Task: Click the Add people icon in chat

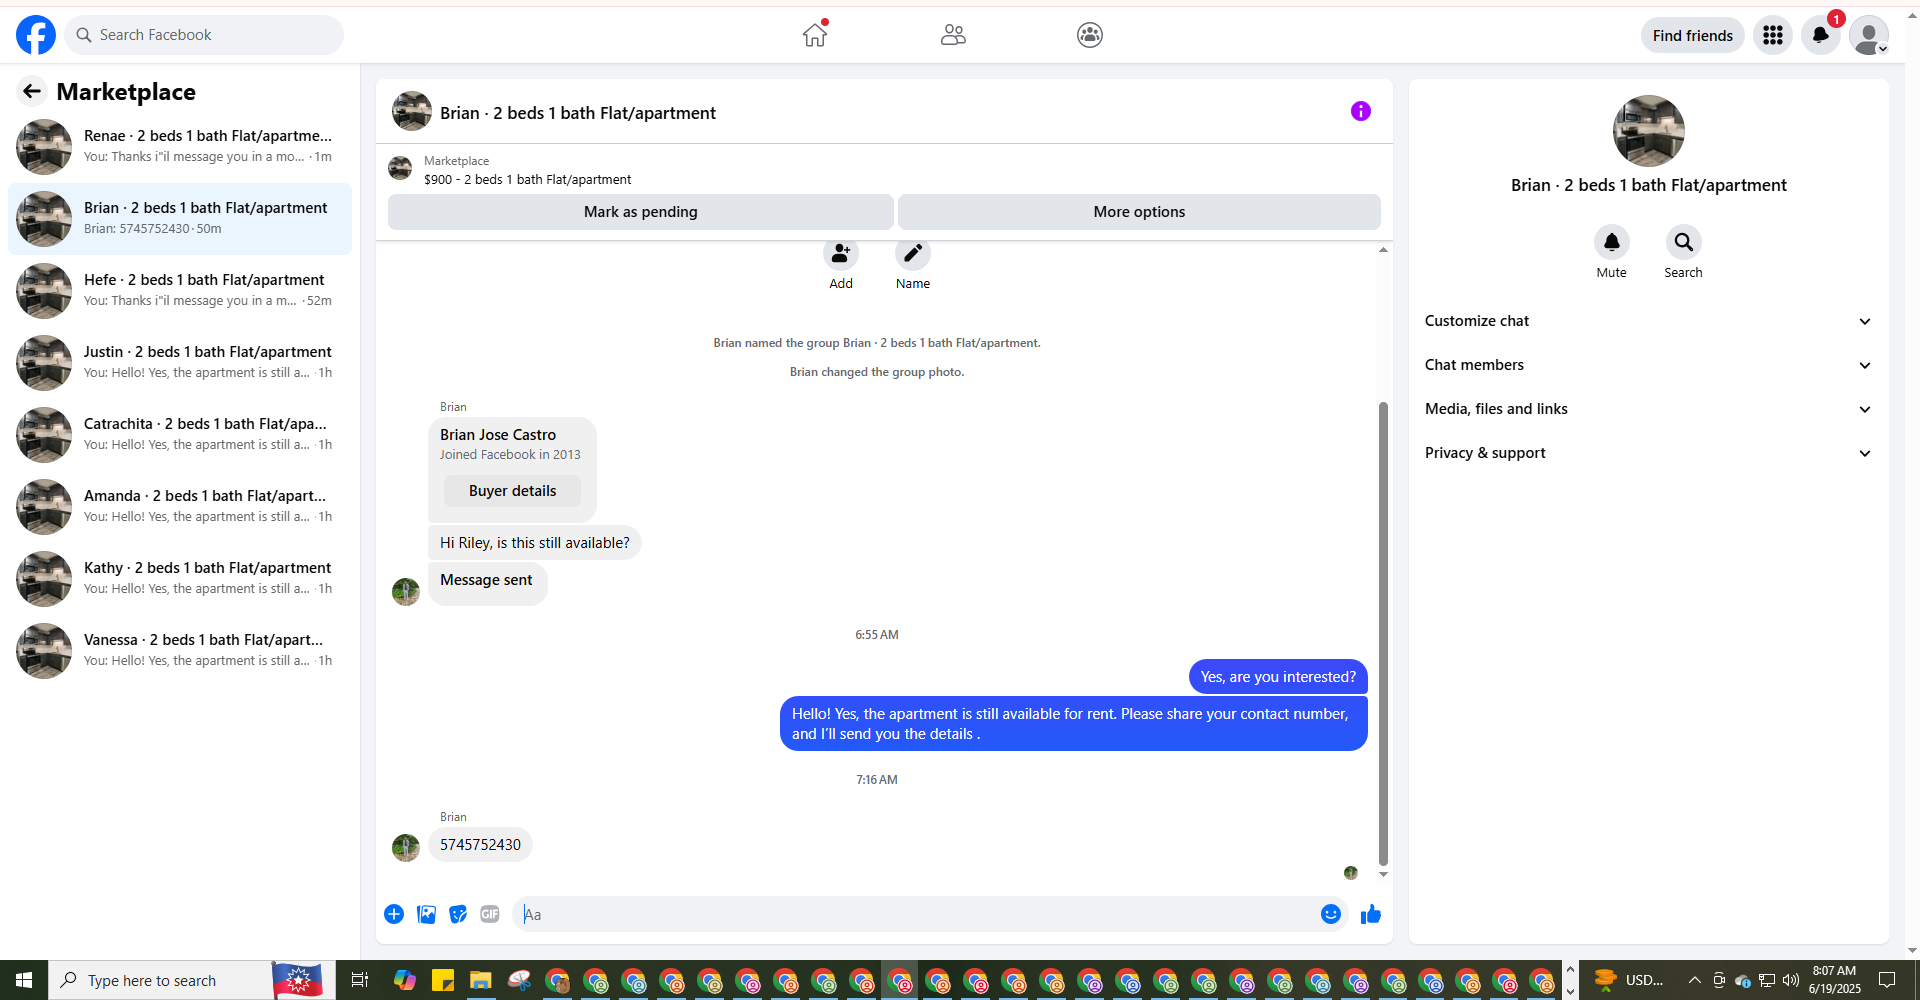Action: [841, 254]
